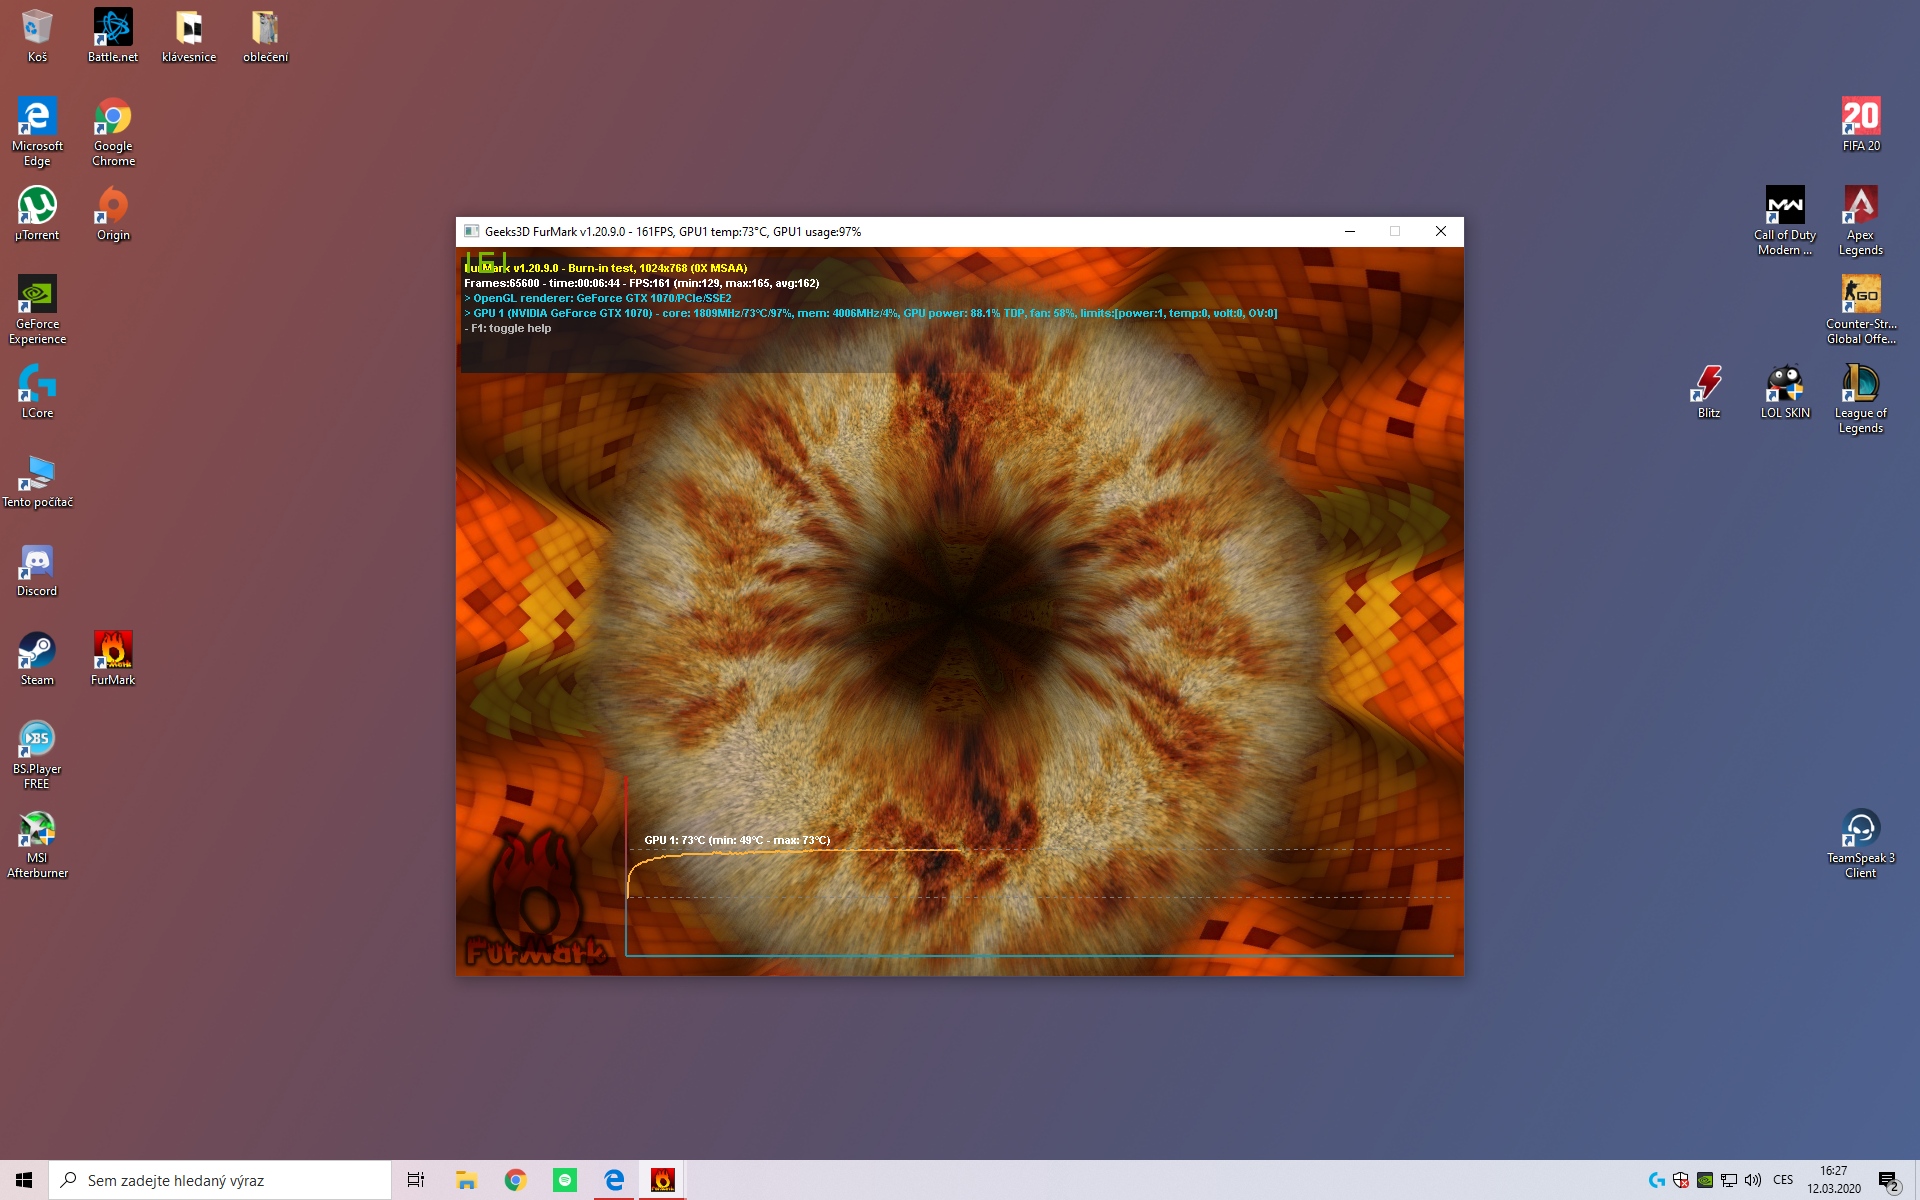Open the NVIDIA tray icon
Screen dimensions: 1920x1200
1705,1180
